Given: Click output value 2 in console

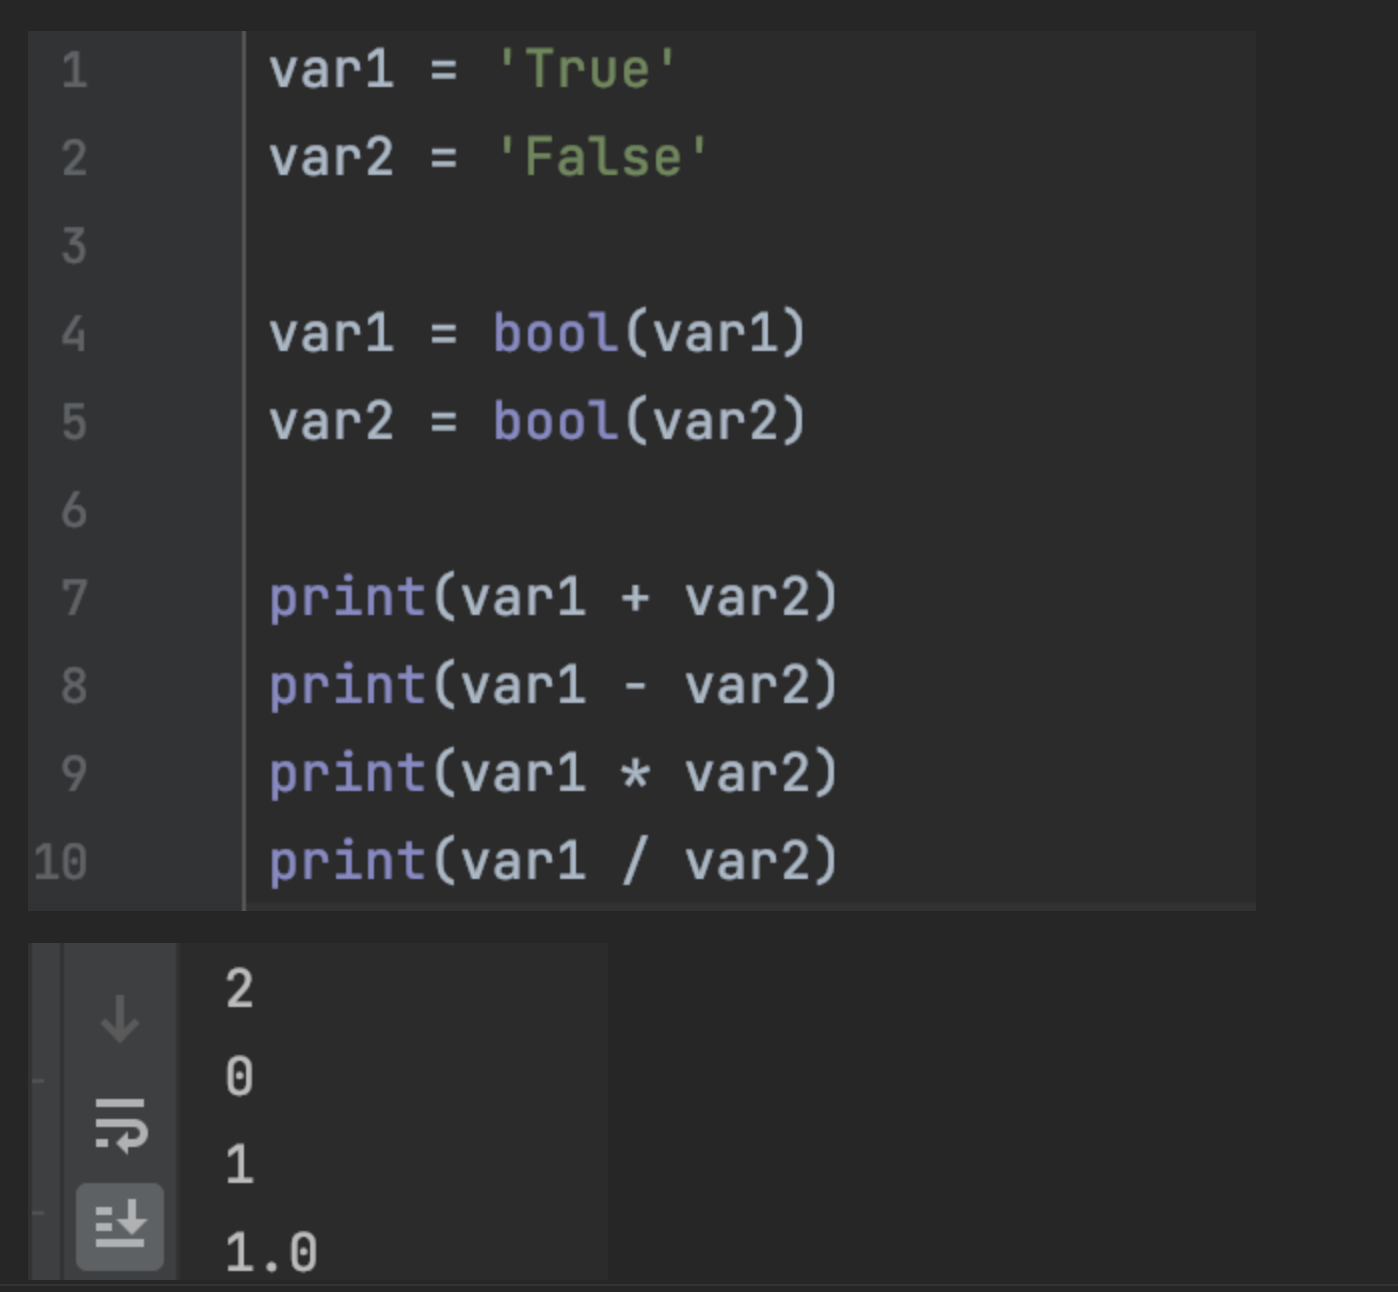Looking at the screenshot, I should pyautogui.click(x=240, y=989).
